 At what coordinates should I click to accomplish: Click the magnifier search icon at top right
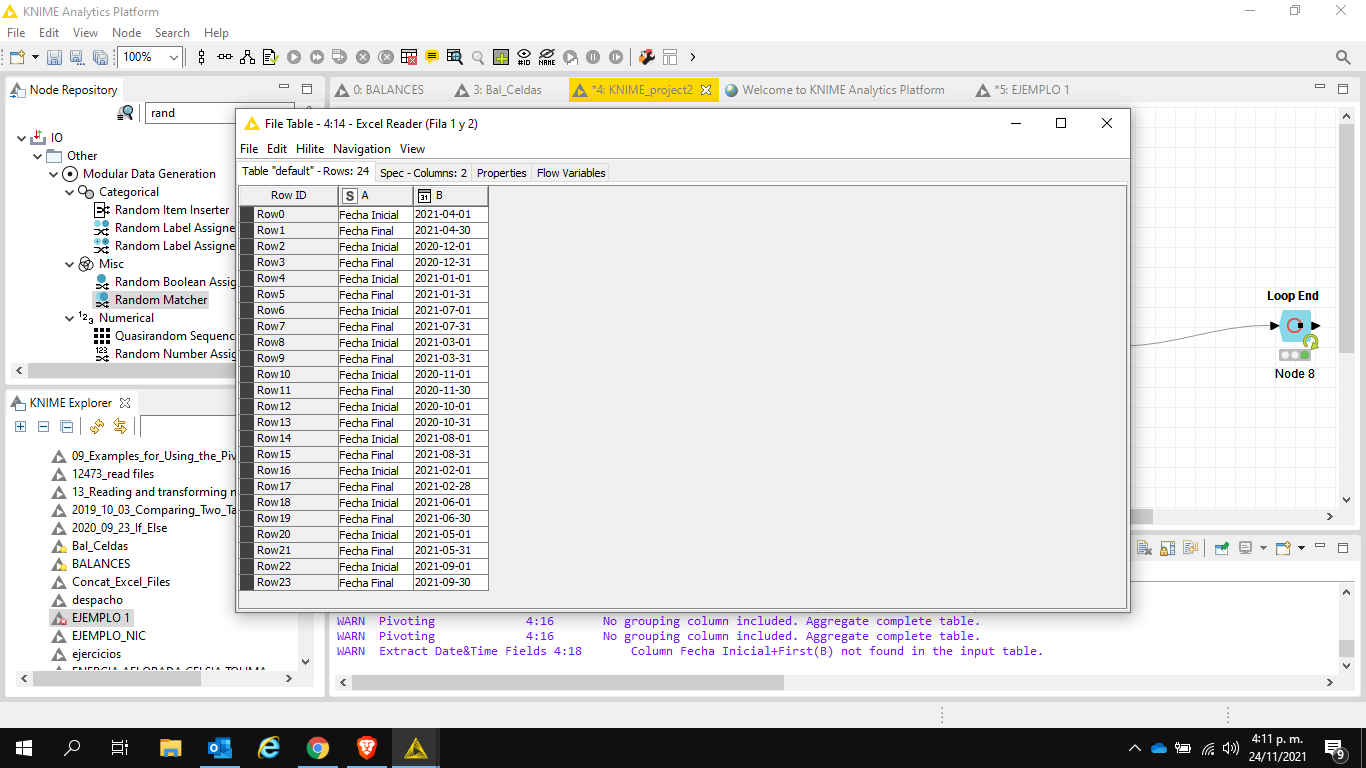(x=1344, y=57)
